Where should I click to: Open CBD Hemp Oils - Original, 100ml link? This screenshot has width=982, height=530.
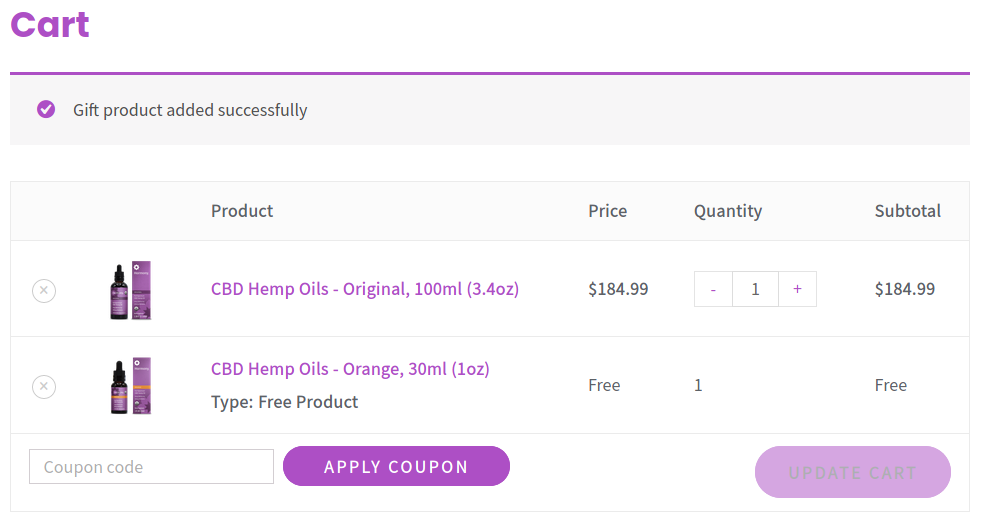coord(364,289)
